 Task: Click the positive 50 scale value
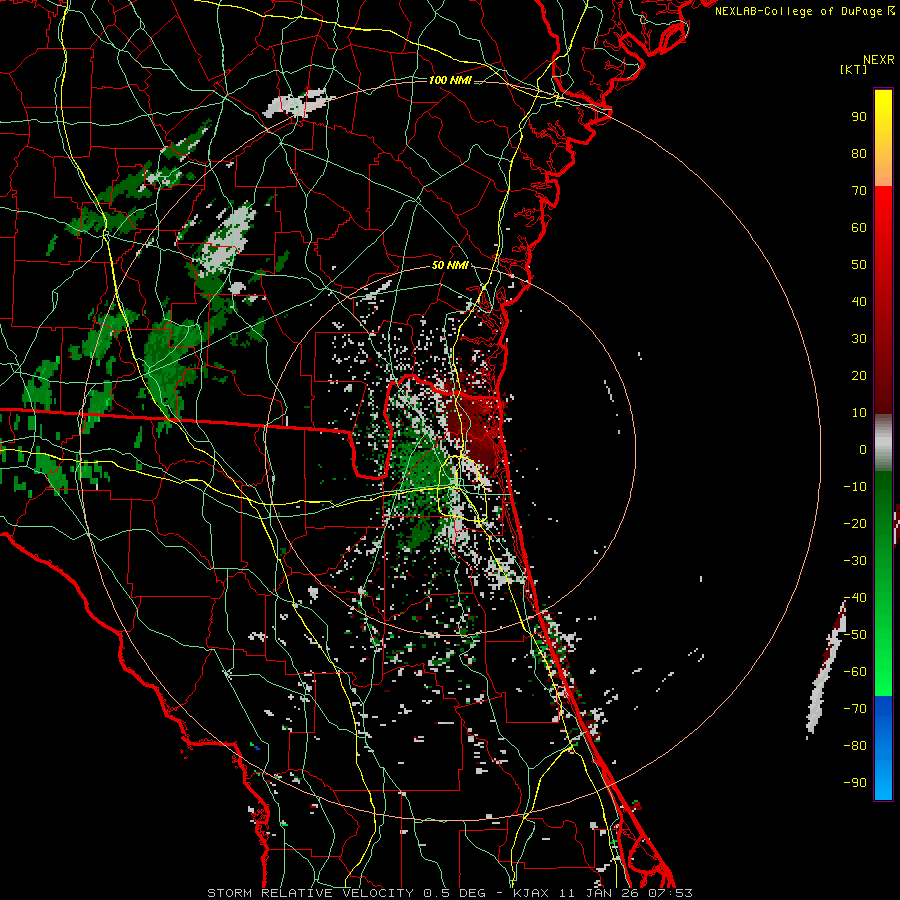coord(859,265)
